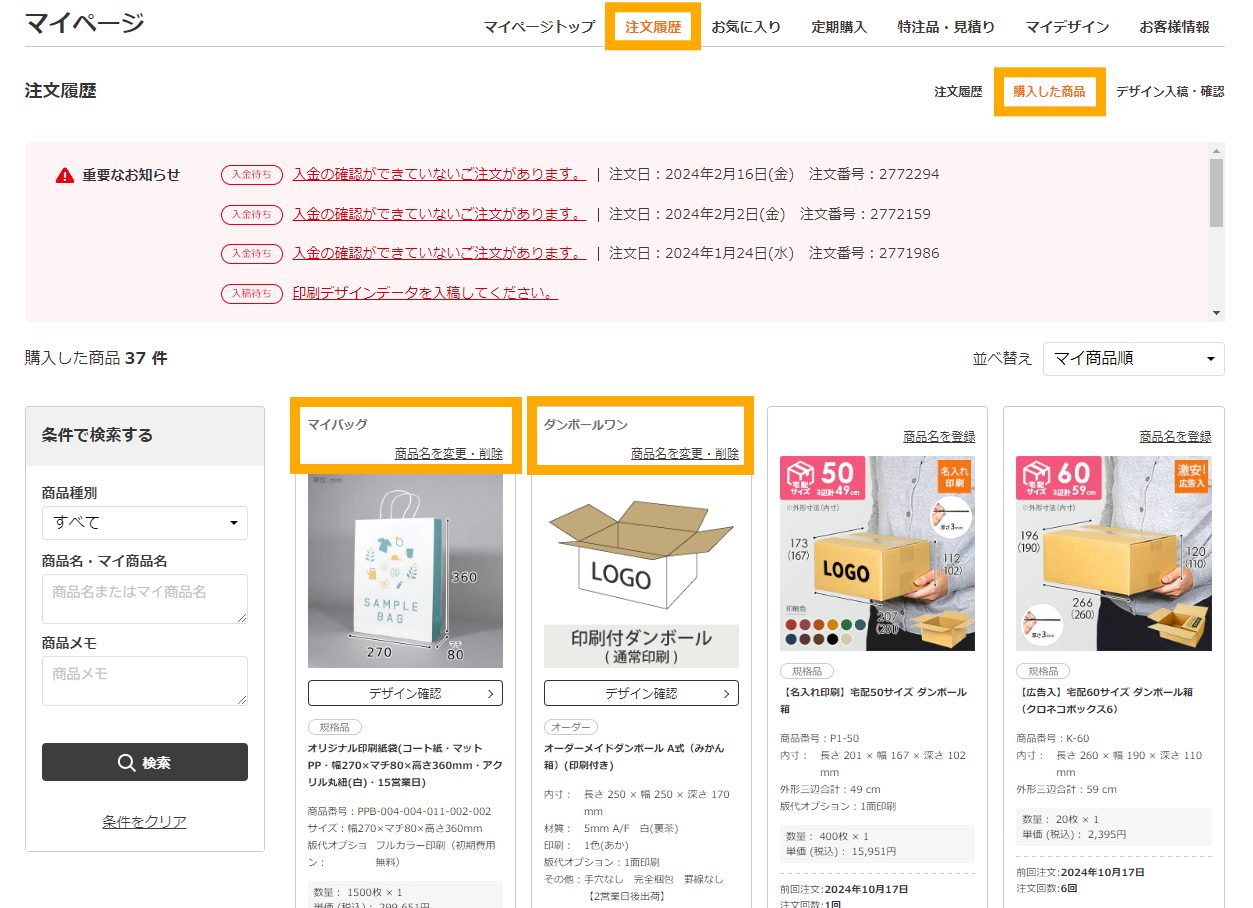Click 商品名を登録 on 宅配50サイズ card
The image size is (1253, 908).
[939, 437]
